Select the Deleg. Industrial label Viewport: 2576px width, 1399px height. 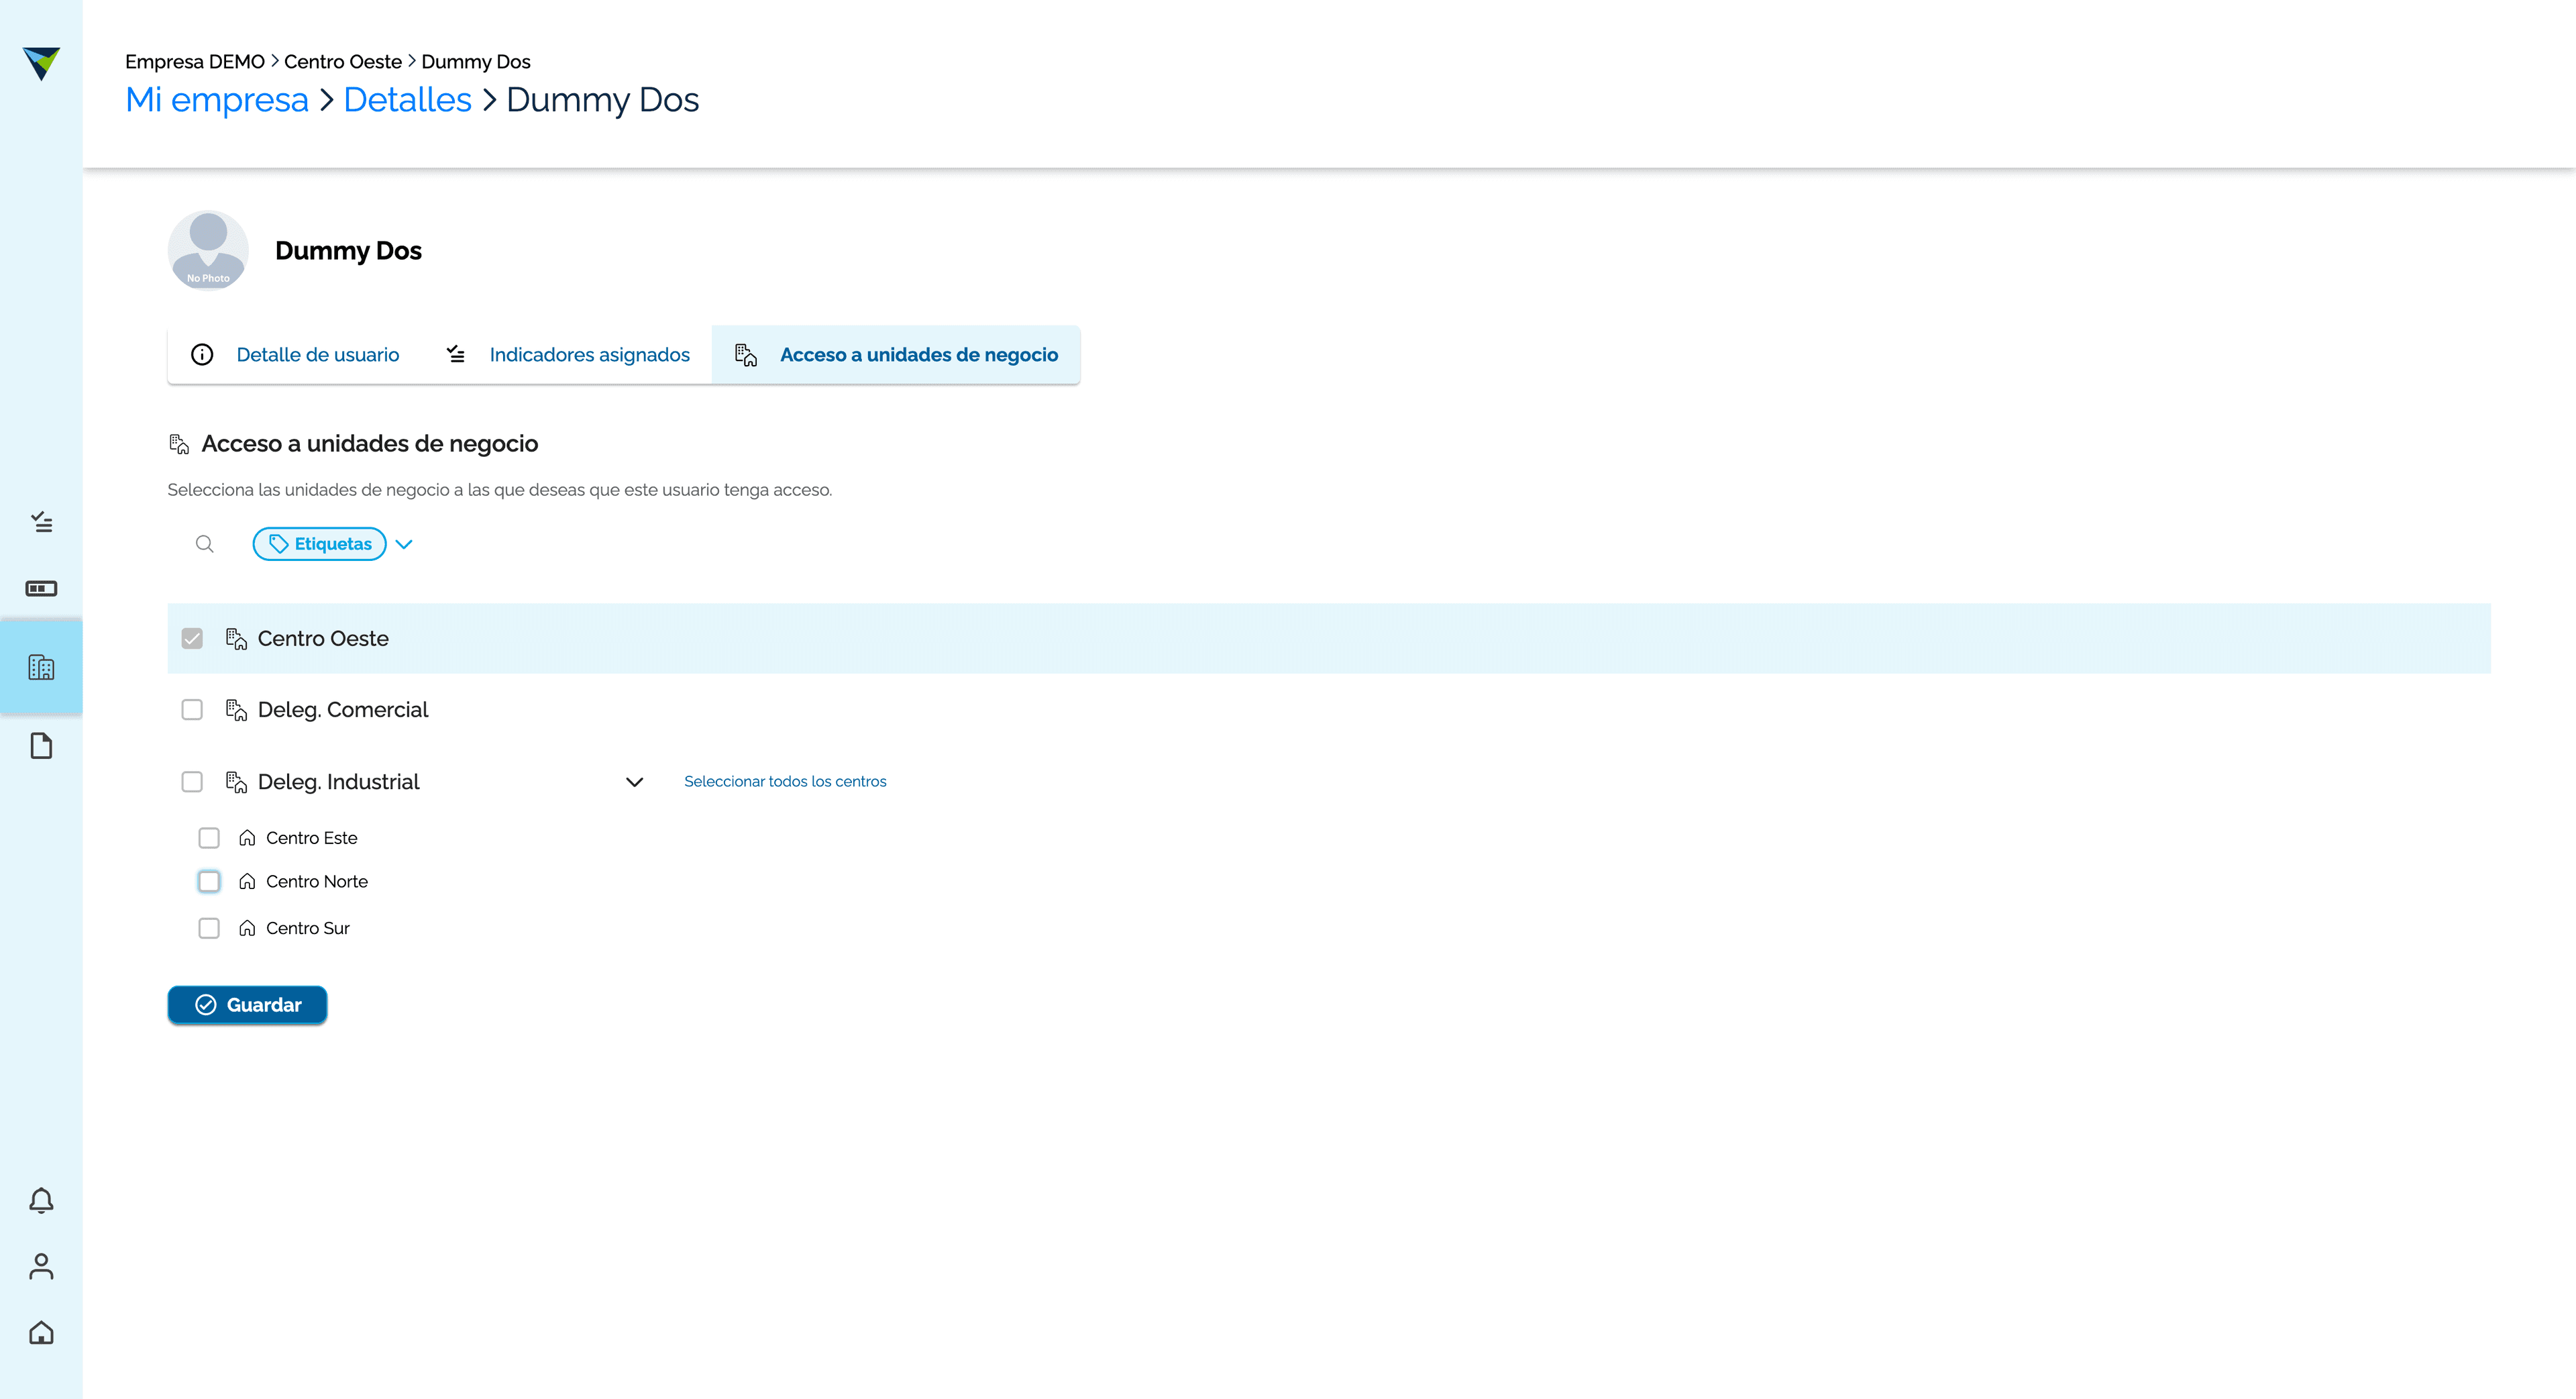339,782
